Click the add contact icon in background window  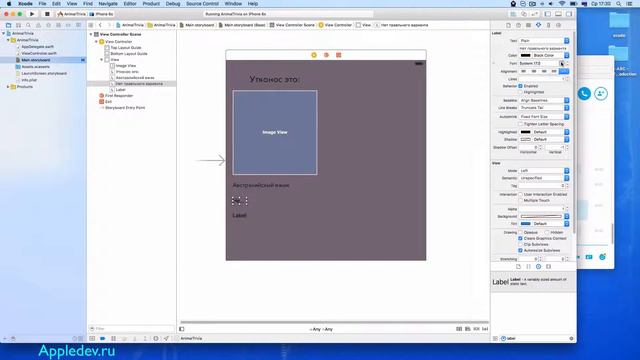(601, 93)
